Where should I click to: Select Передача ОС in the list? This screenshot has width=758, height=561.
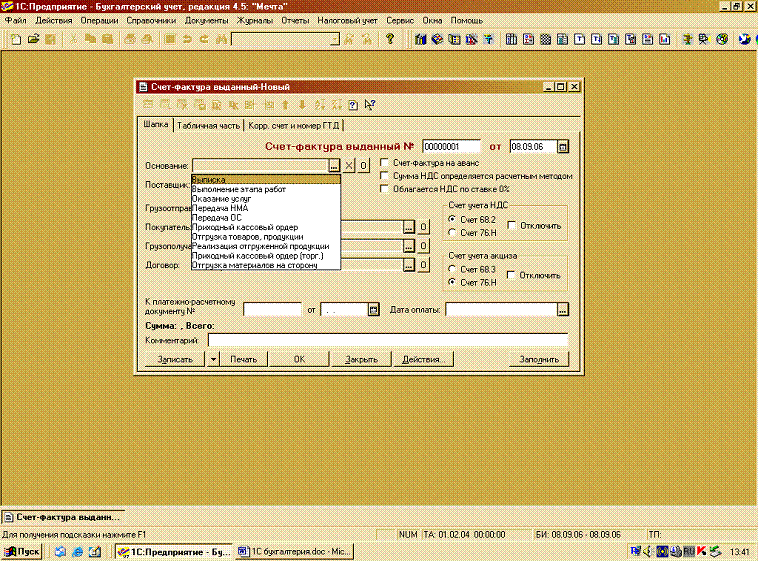point(216,217)
